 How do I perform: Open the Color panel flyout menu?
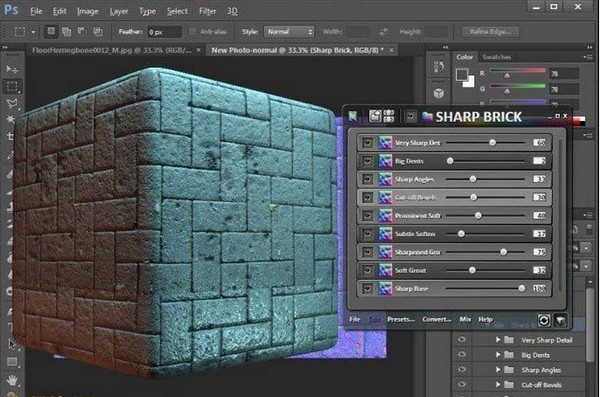pos(588,57)
